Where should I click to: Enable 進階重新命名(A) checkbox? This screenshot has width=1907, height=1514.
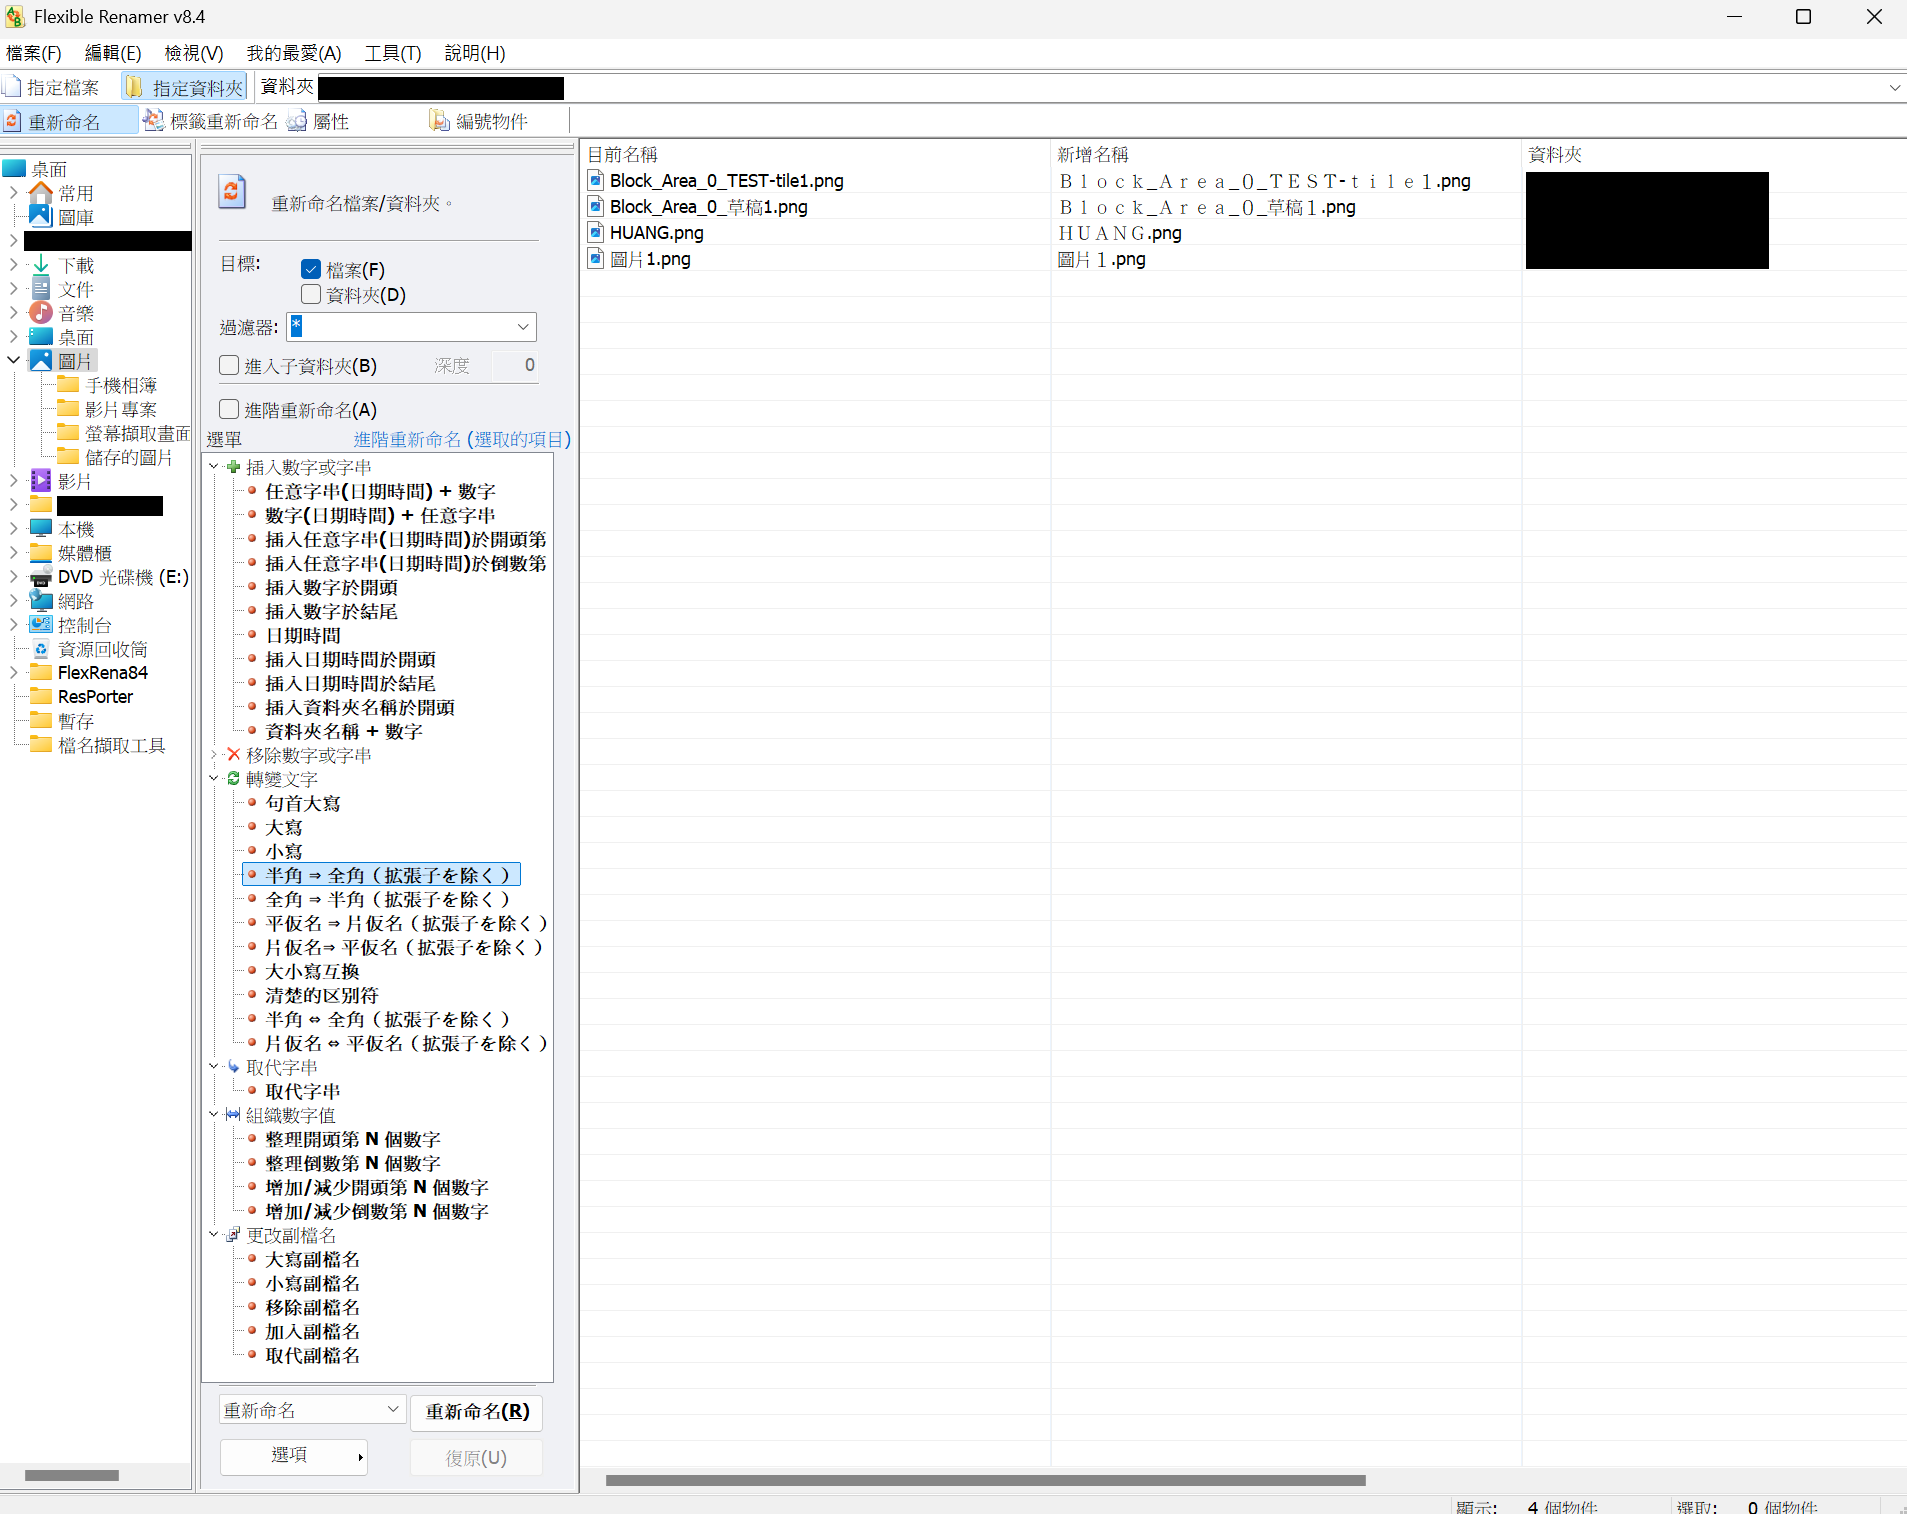point(229,409)
